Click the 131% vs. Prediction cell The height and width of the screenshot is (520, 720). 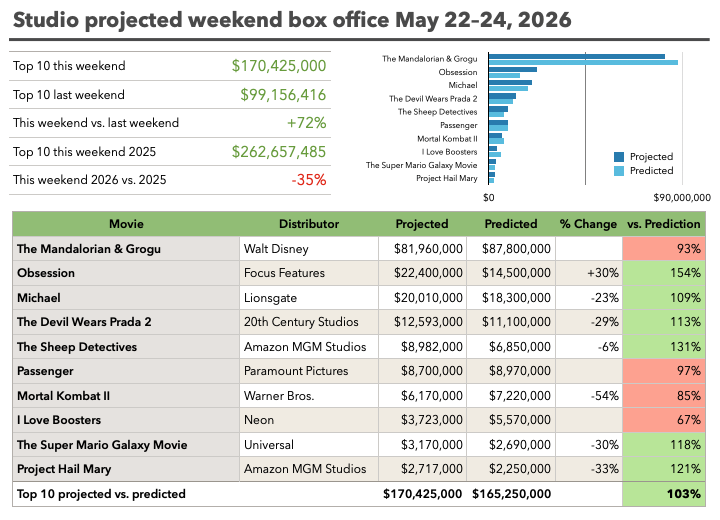[x=664, y=347]
